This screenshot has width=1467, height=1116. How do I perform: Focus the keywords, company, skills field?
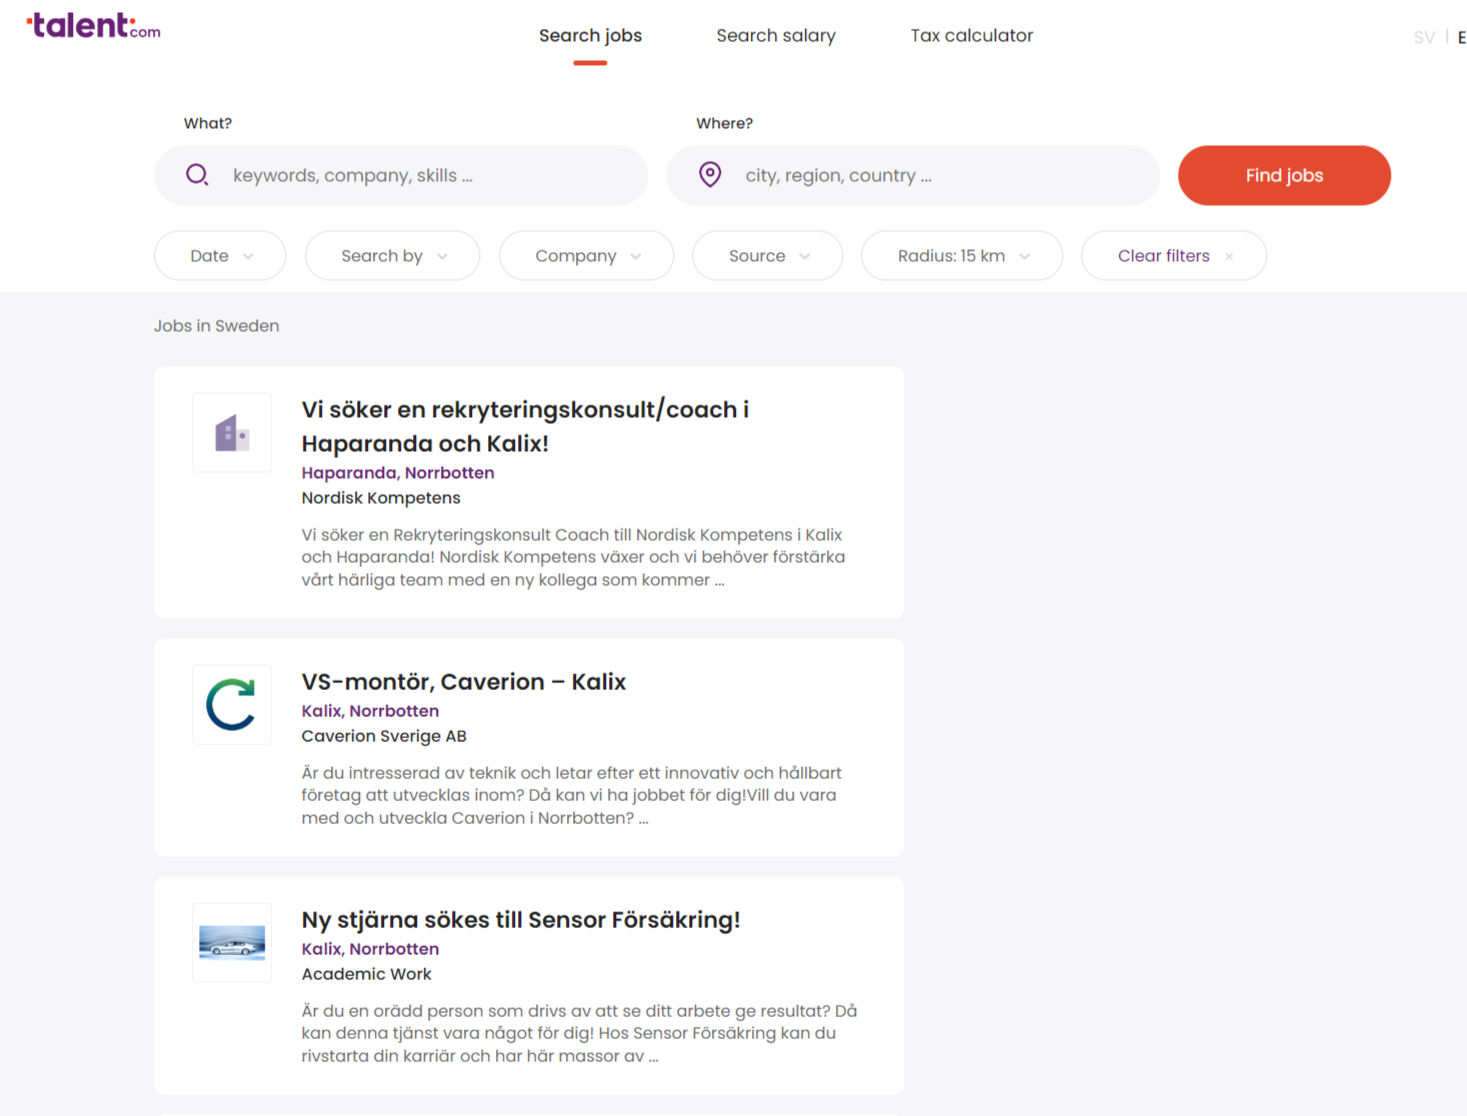[401, 175]
